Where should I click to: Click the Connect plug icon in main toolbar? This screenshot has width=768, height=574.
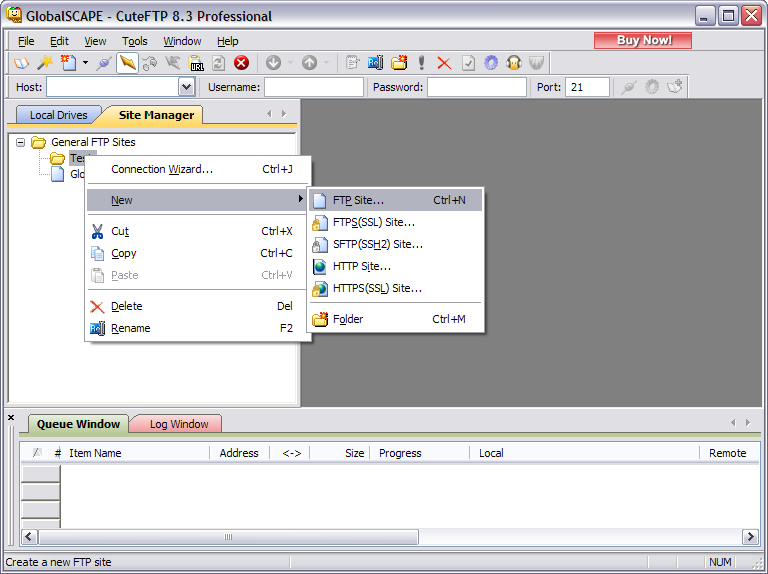[x=104, y=63]
